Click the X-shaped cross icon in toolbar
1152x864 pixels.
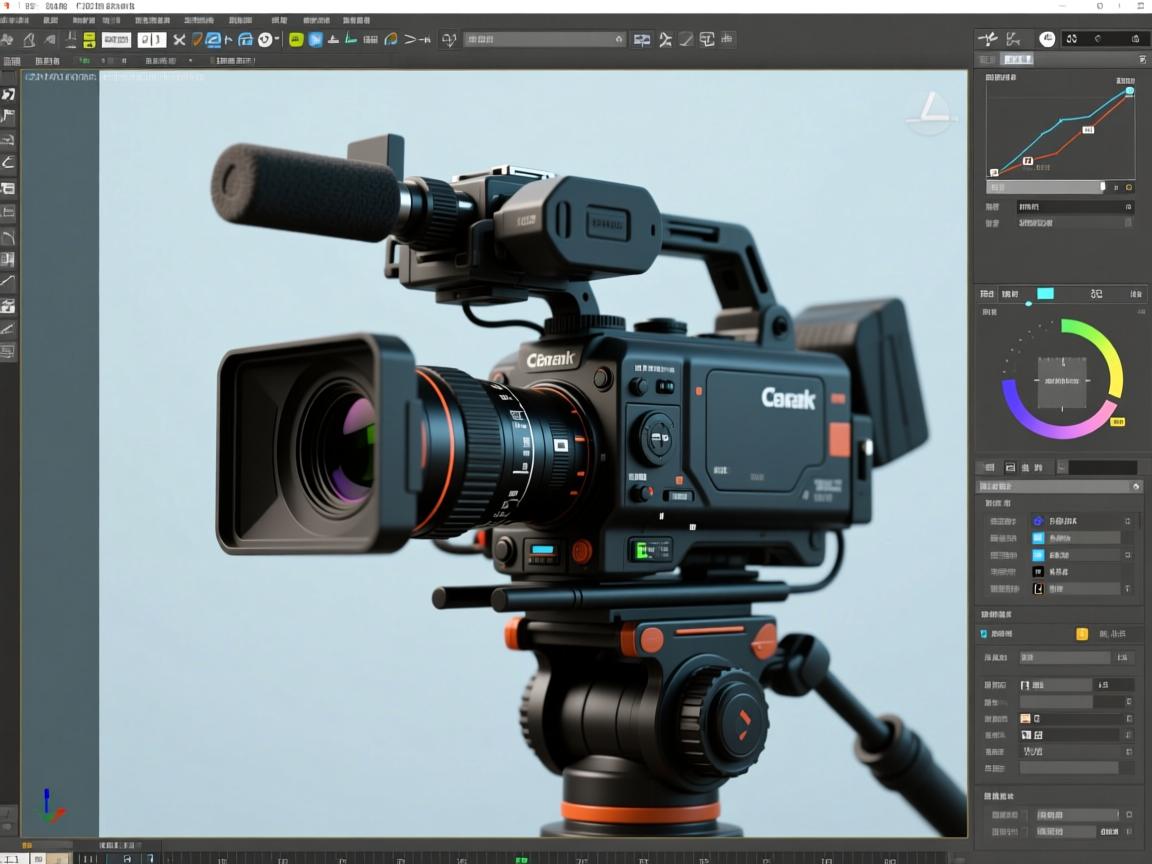tap(179, 40)
